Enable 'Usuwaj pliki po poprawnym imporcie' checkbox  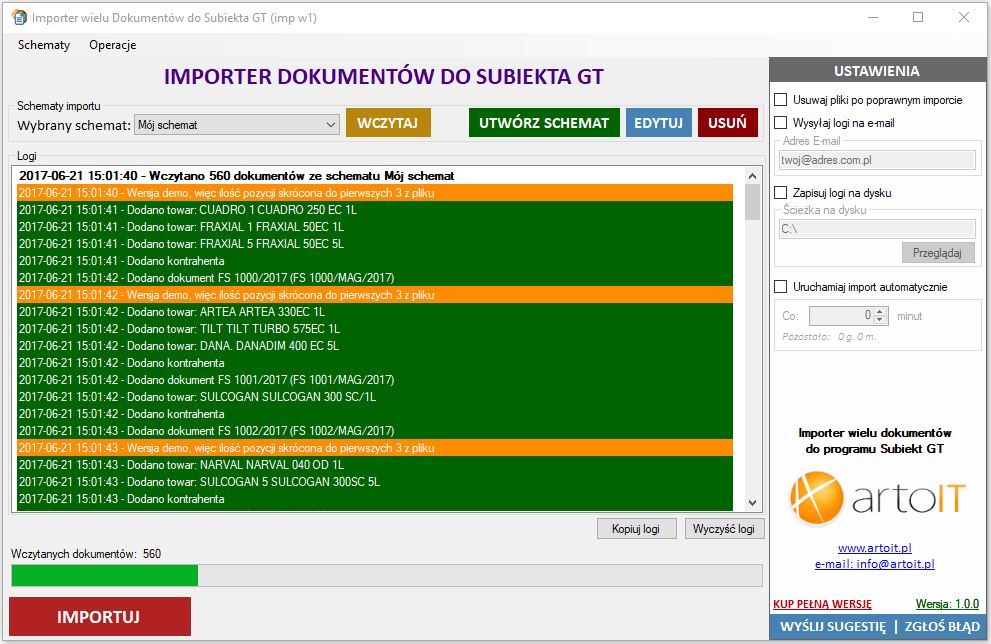(x=781, y=100)
